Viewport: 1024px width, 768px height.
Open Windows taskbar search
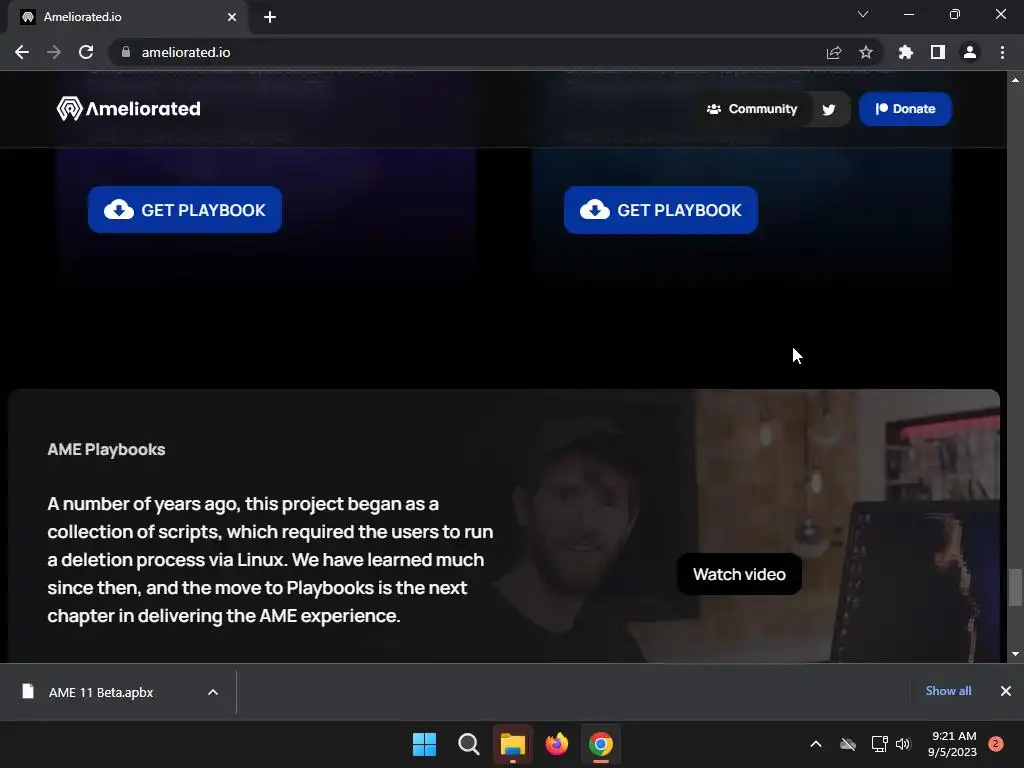(468, 744)
